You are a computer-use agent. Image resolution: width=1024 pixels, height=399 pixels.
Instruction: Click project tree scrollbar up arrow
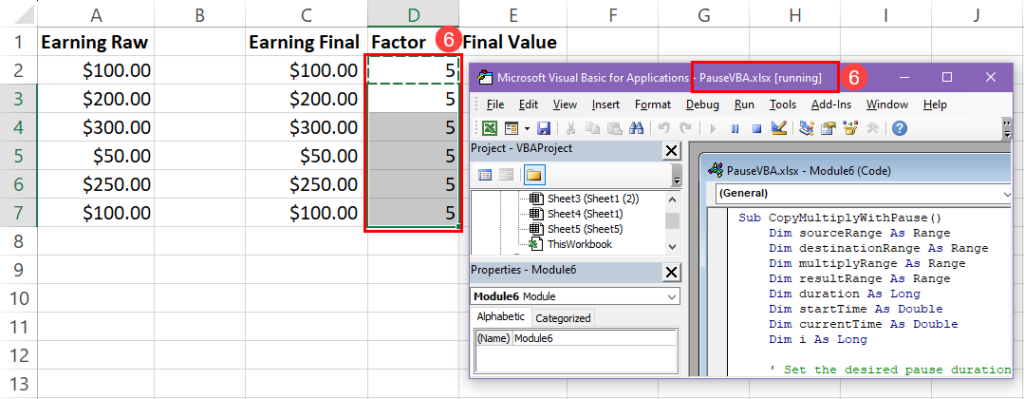[x=672, y=199]
